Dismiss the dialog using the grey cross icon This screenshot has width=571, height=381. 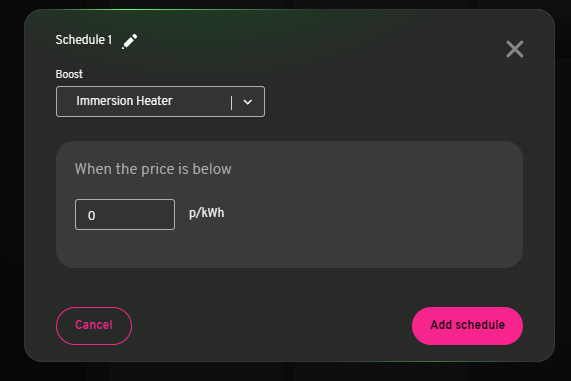pyautogui.click(x=515, y=49)
